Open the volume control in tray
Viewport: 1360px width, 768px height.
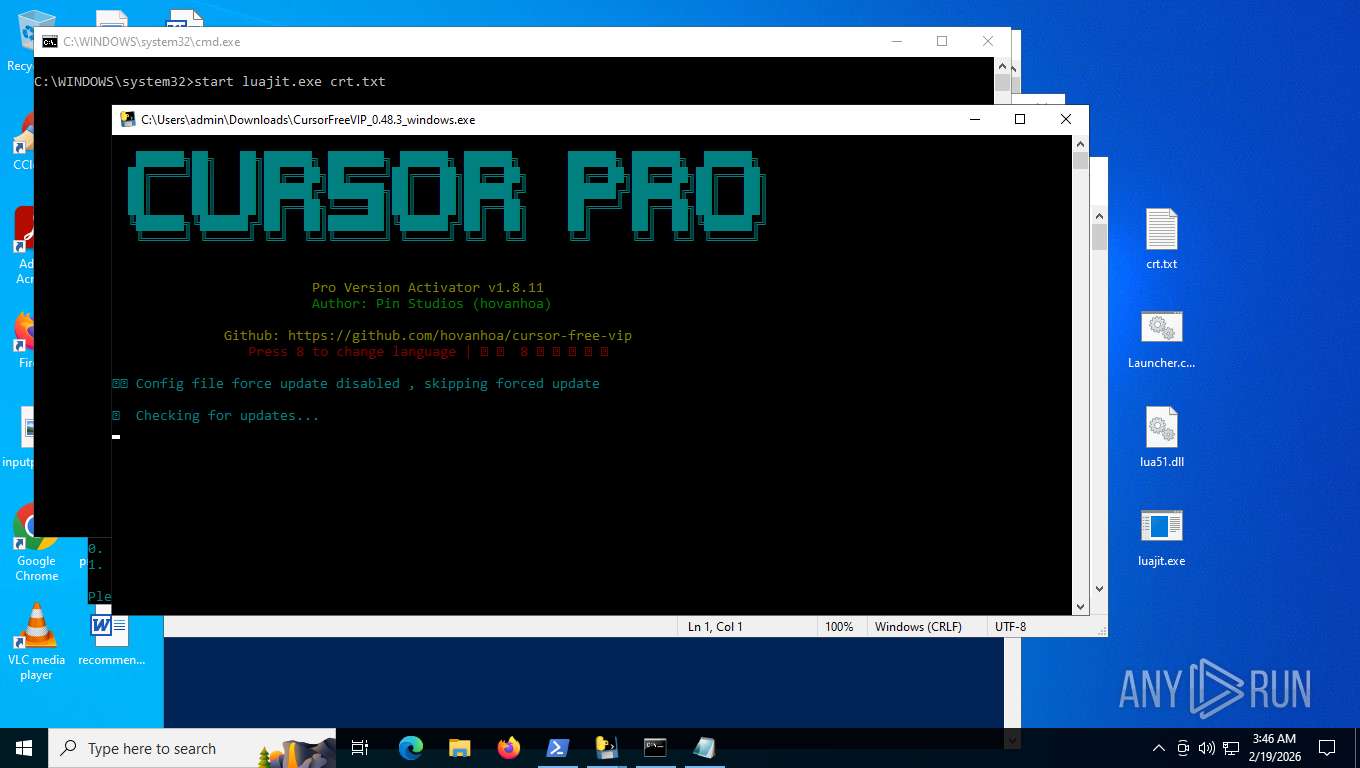click(1206, 748)
